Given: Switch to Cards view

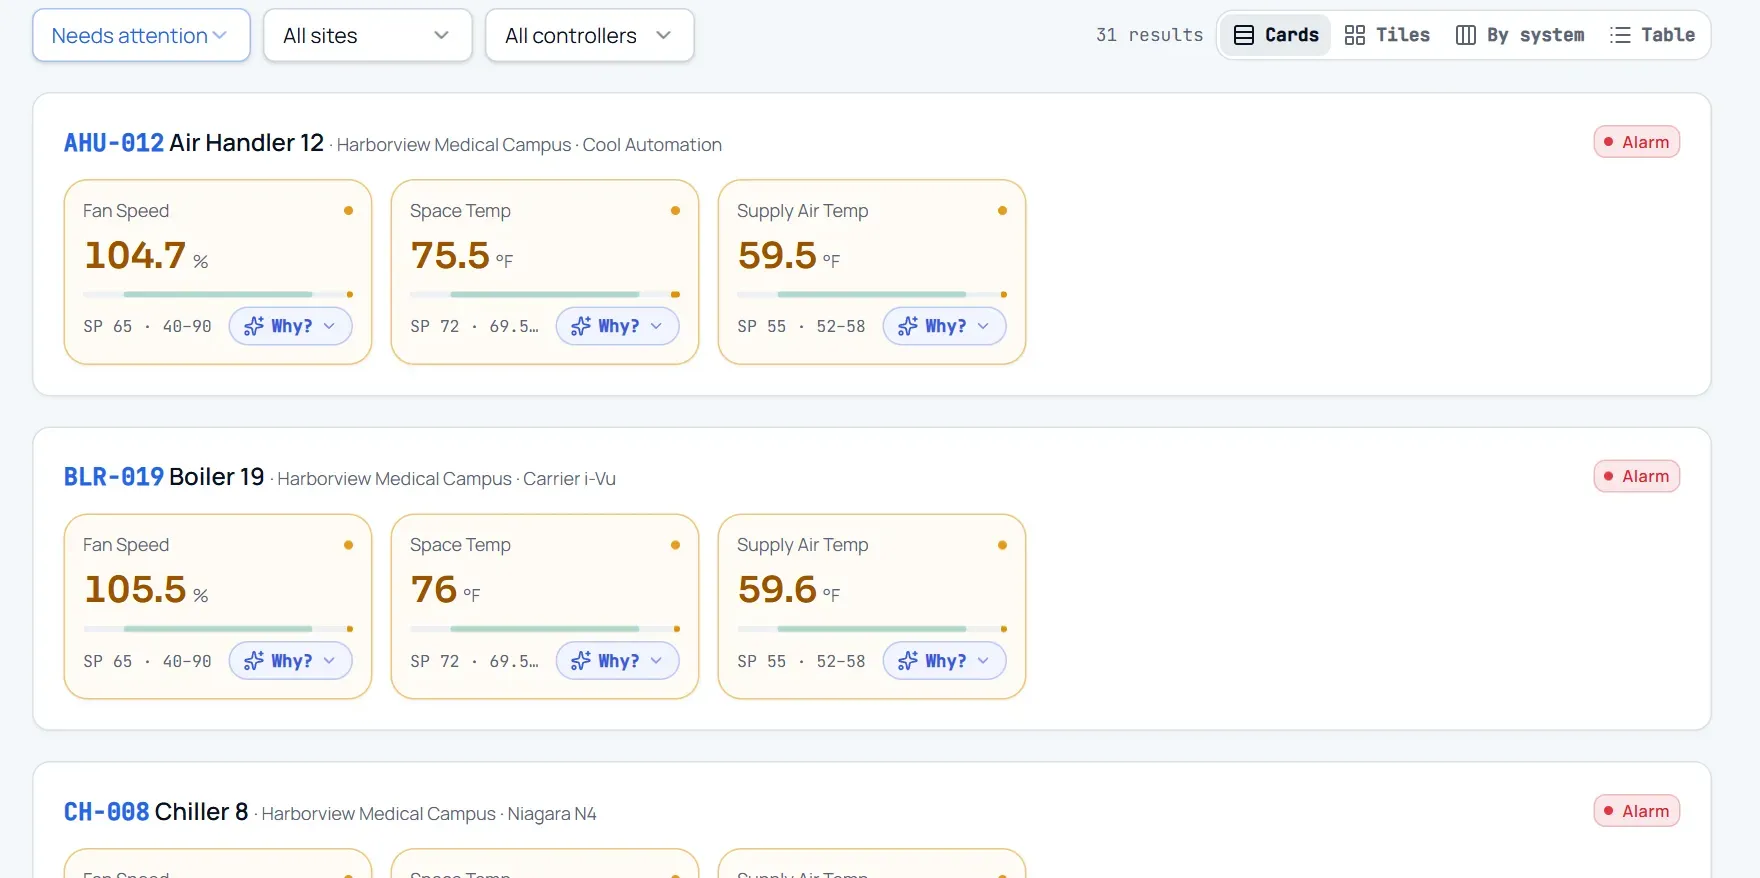Looking at the screenshot, I should click(x=1276, y=35).
